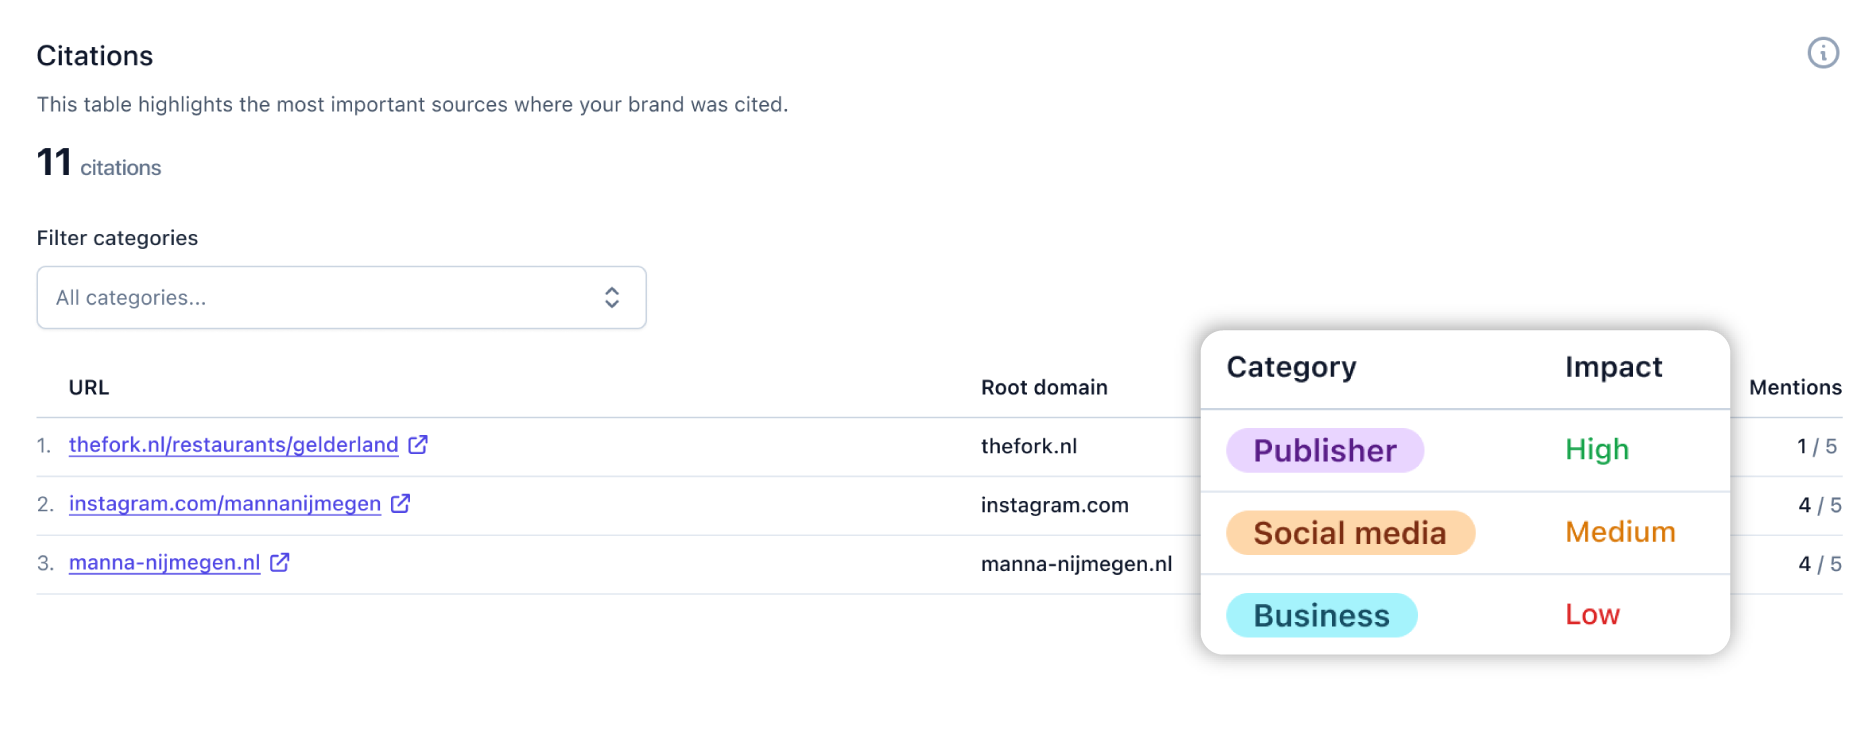Click the Low impact value
The image size is (1875, 731).
pyautogui.click(x=1591, y=615)
